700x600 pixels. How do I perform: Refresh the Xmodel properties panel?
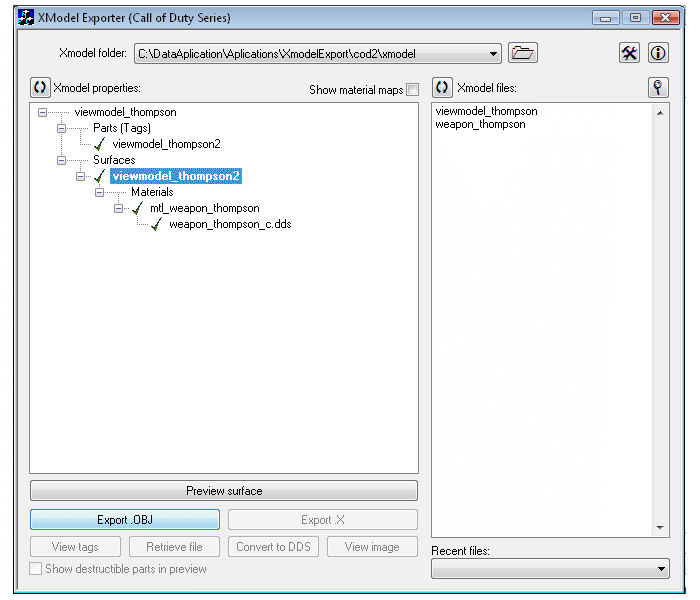point(40,87)
